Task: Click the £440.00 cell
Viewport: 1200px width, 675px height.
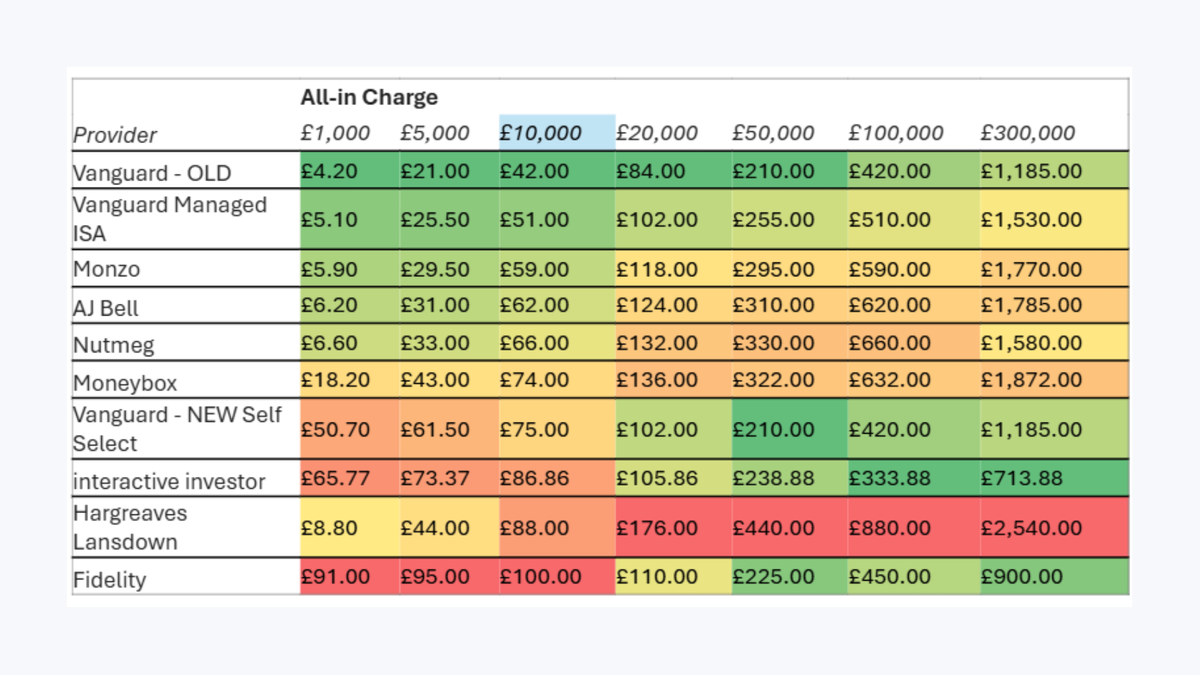Action: pyautogui.click(x=789, y=527)
